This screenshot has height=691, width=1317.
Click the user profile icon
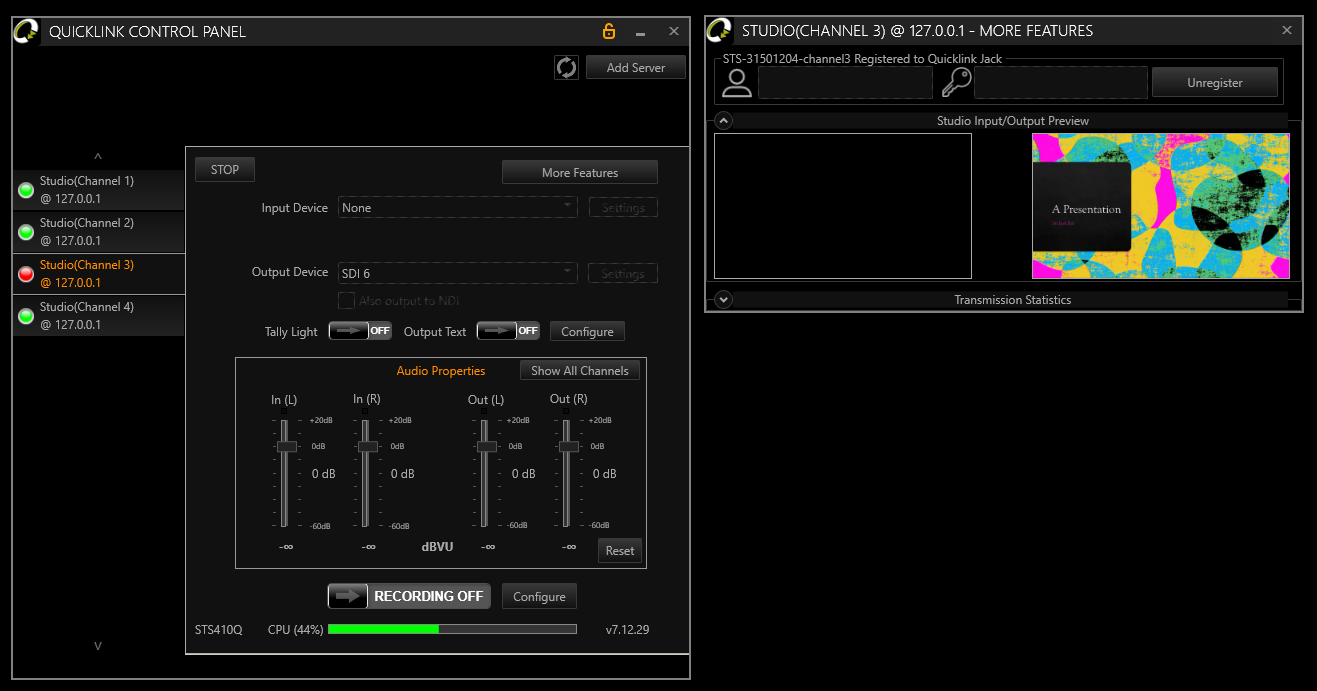click(737, 83)
